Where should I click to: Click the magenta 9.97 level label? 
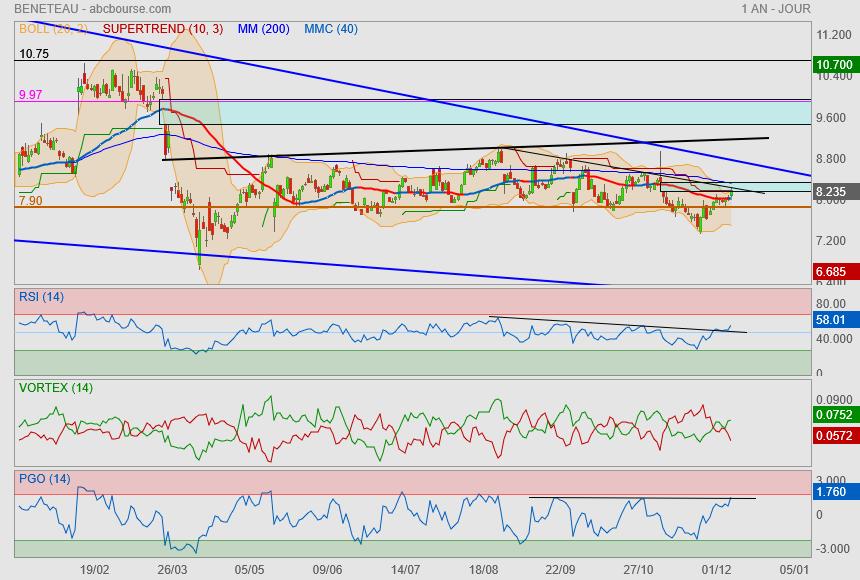coord(31,95)
